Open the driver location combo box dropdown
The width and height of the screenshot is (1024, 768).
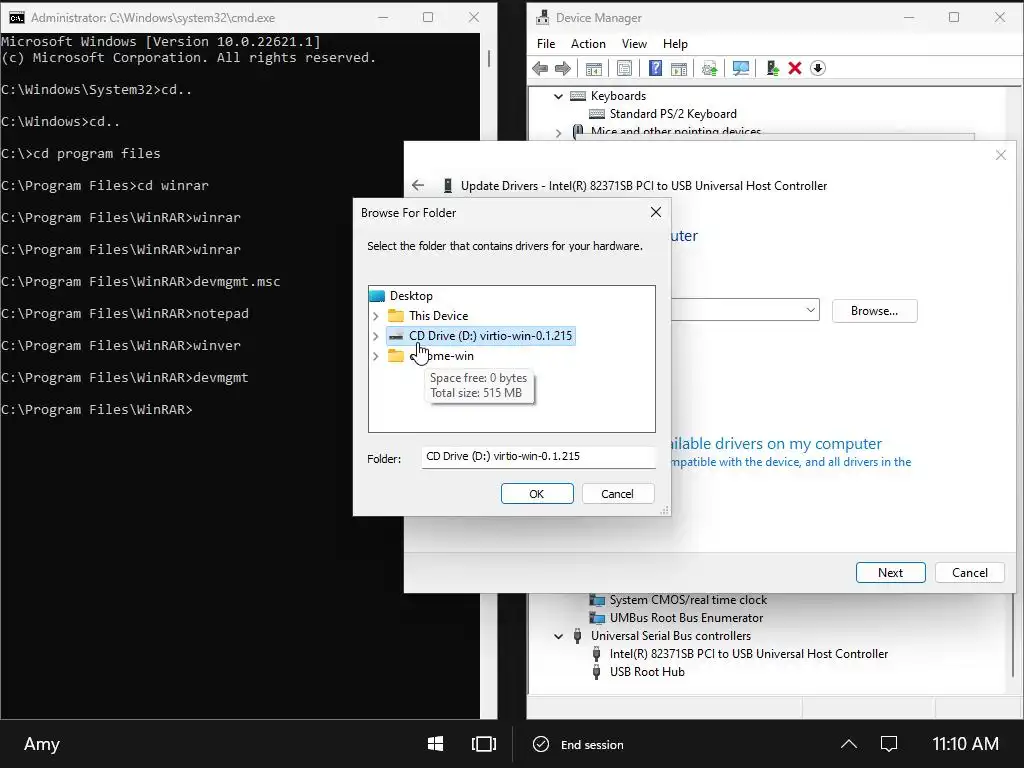tap(810, 310)
